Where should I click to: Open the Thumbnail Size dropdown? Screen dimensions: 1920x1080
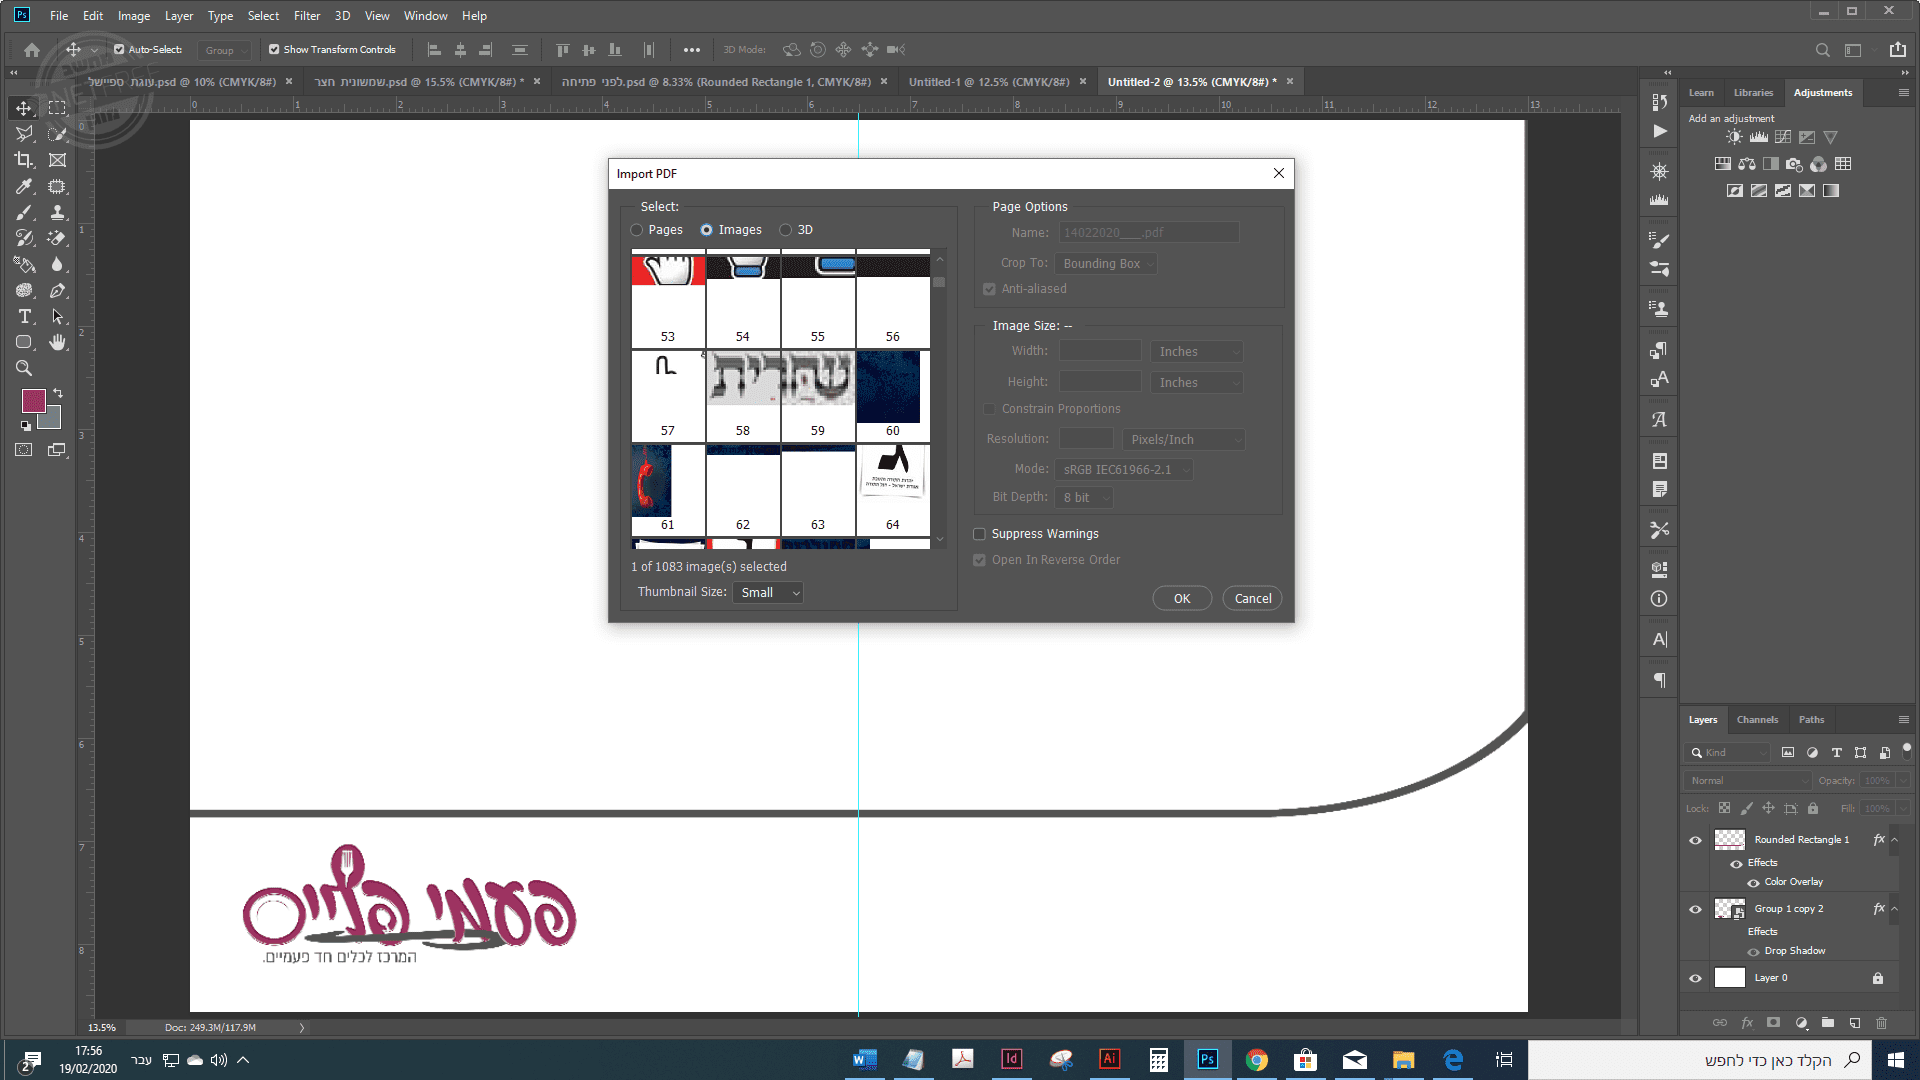769,593
